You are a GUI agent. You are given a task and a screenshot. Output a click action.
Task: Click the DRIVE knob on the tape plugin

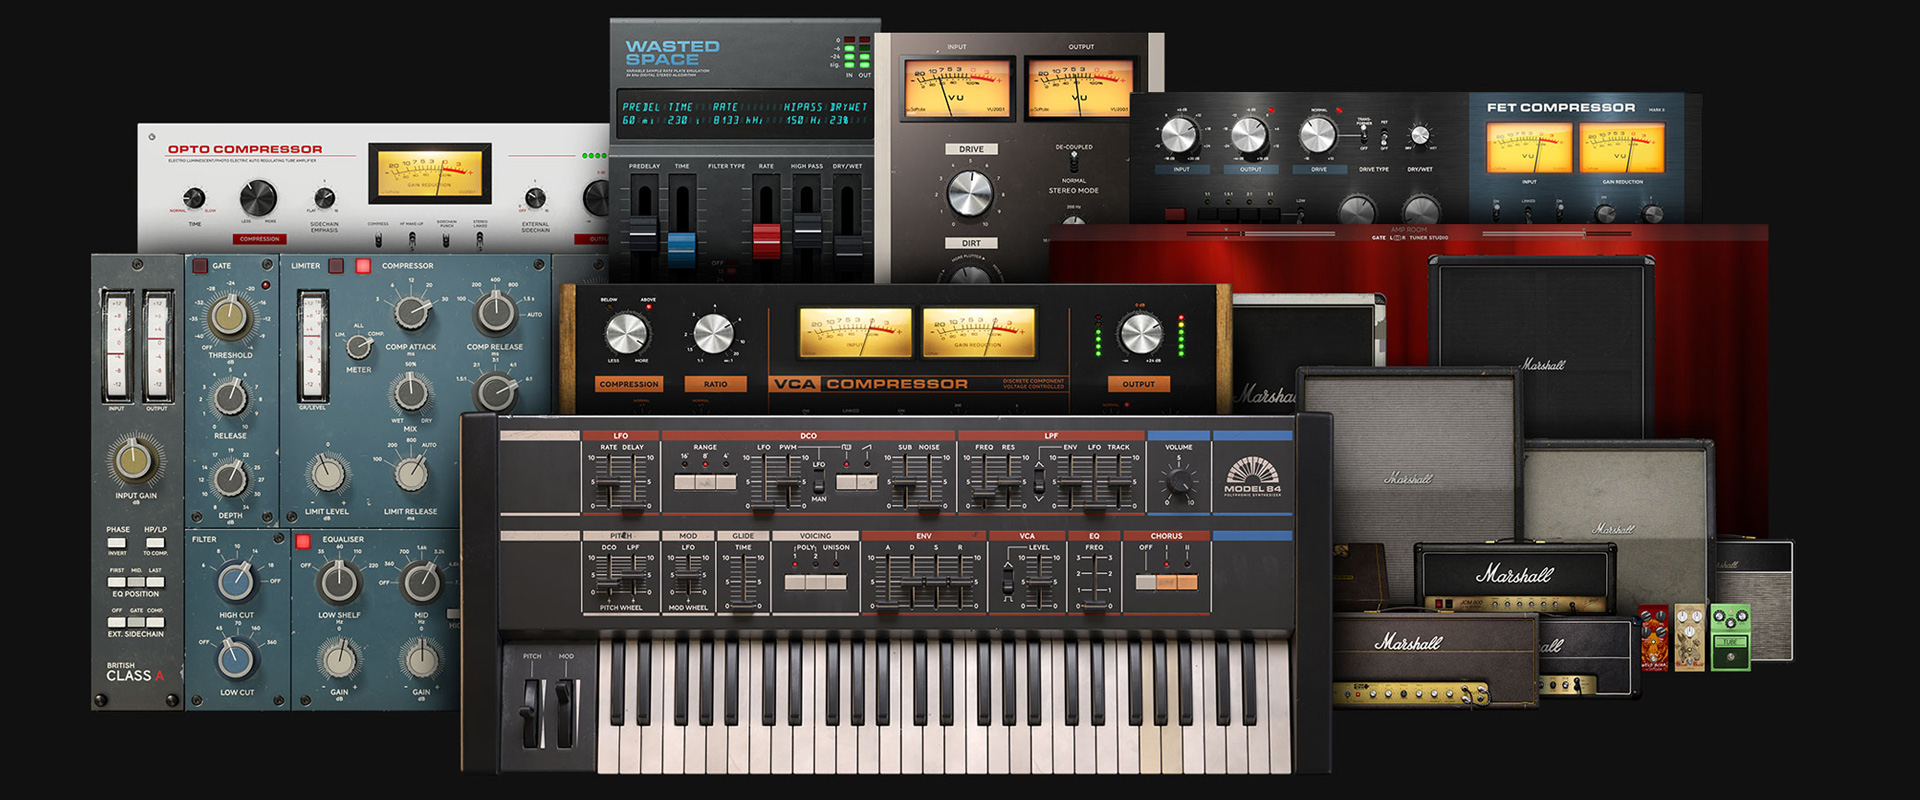969,193
